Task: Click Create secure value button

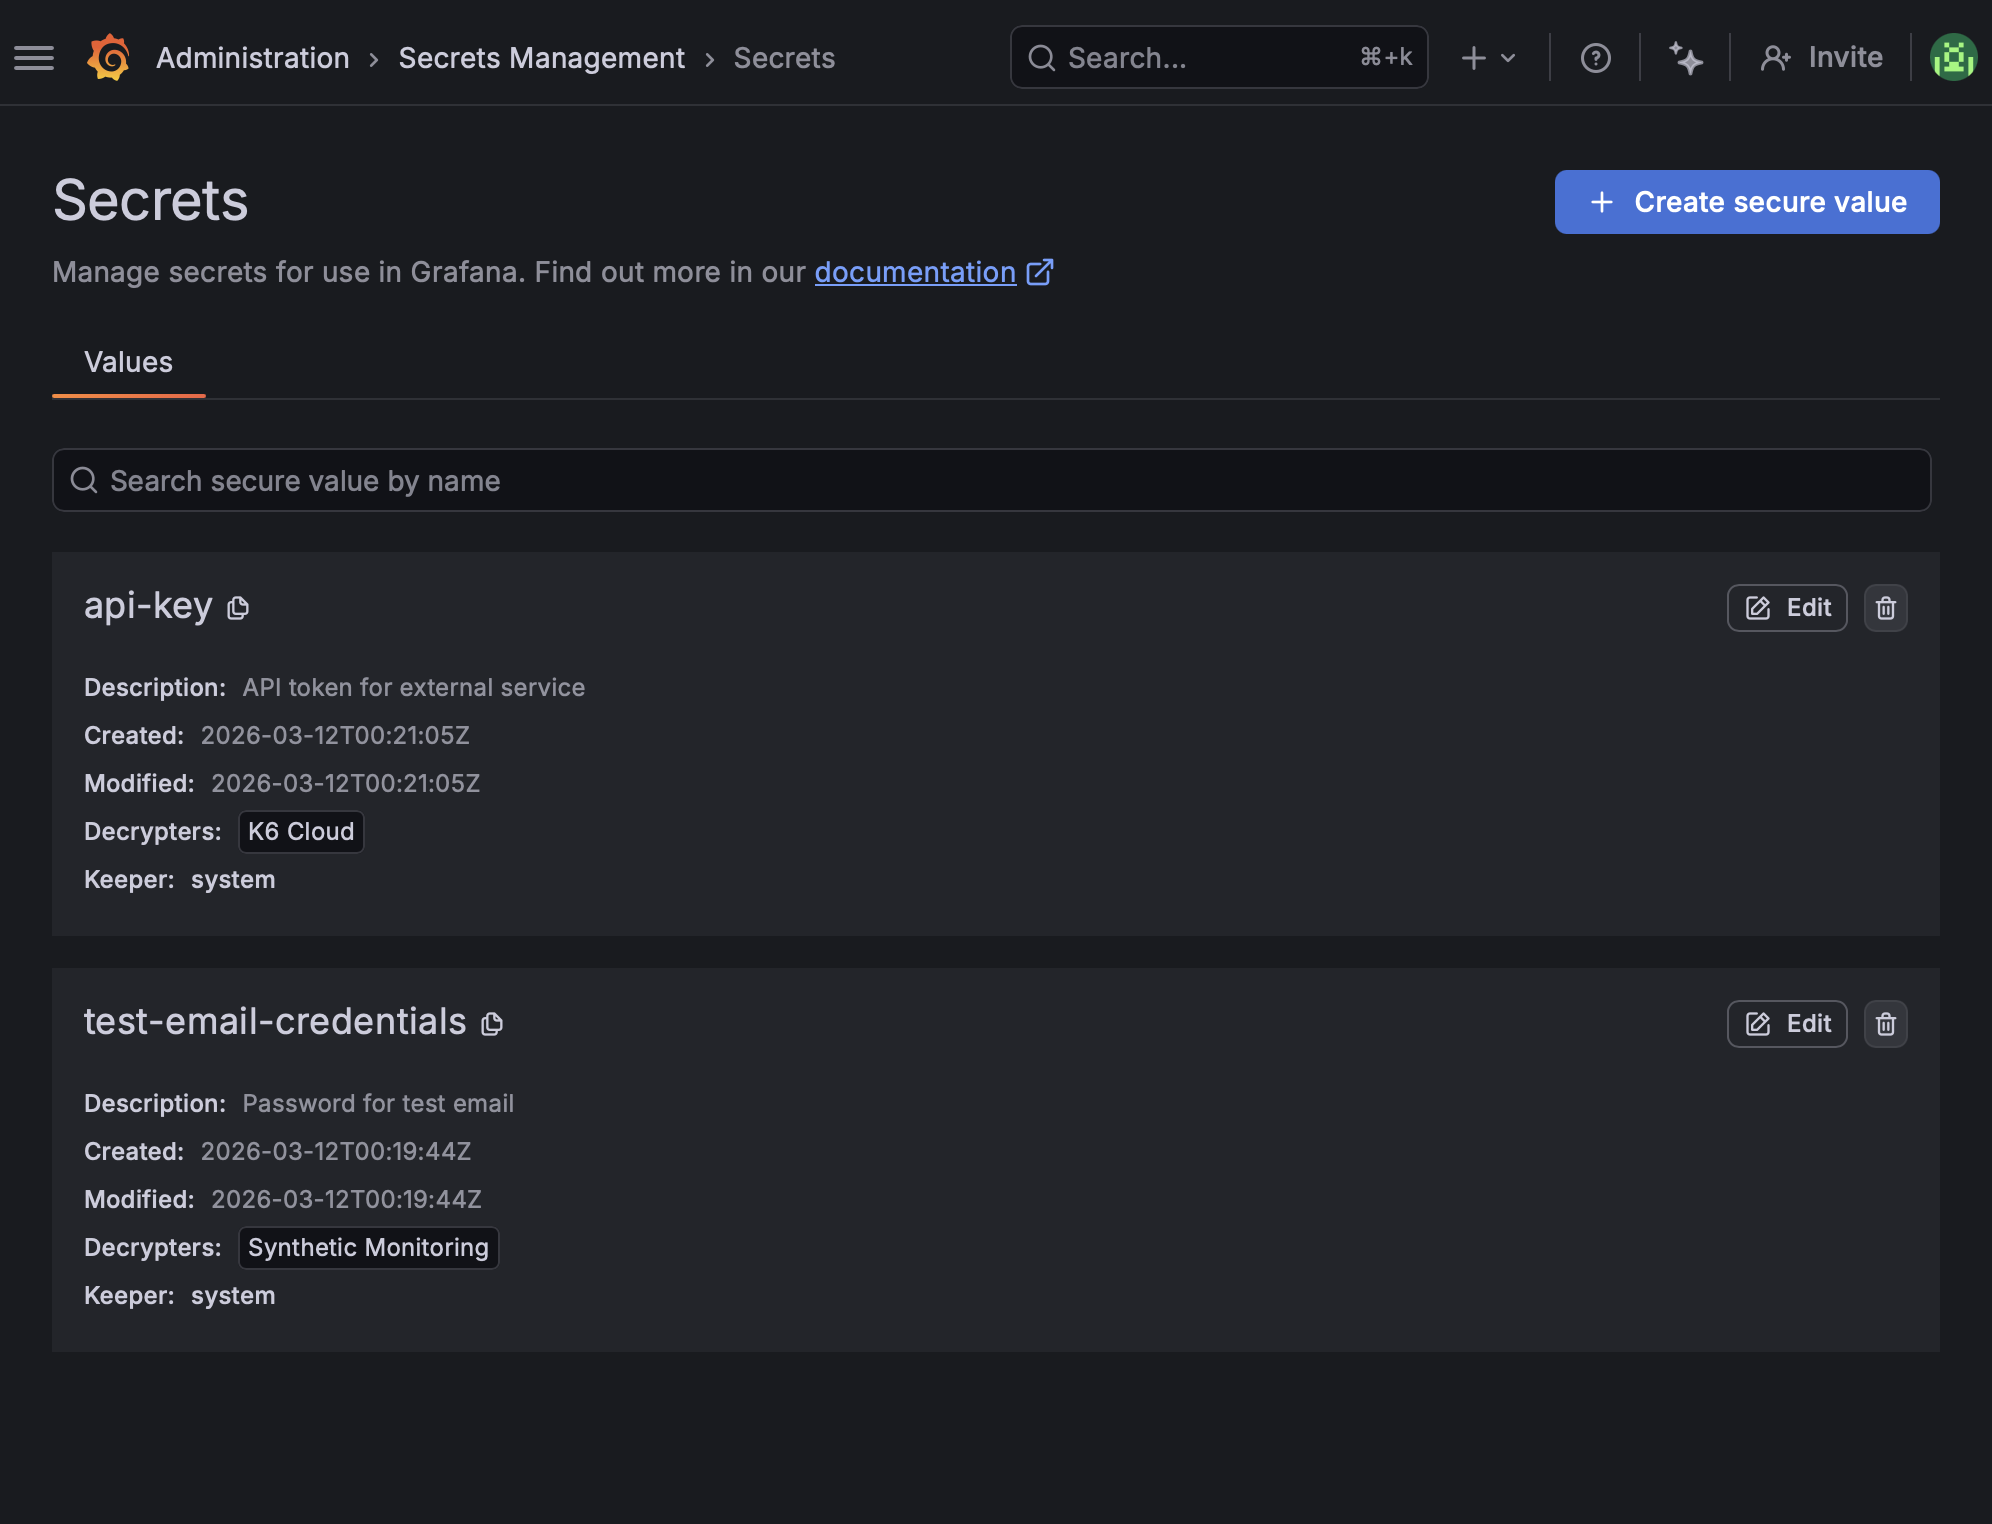Action: 1746,202
